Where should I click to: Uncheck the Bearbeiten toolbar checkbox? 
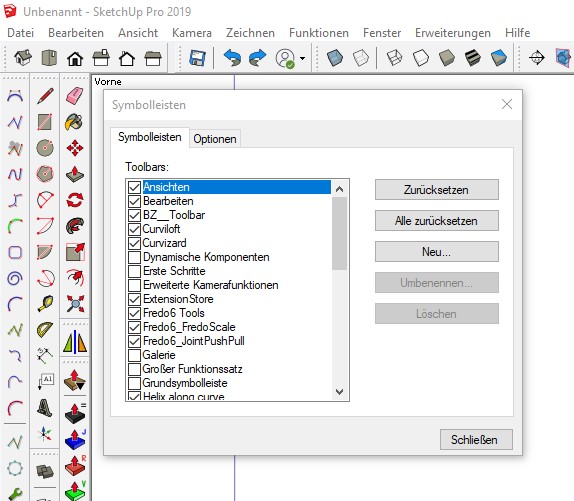134,201
